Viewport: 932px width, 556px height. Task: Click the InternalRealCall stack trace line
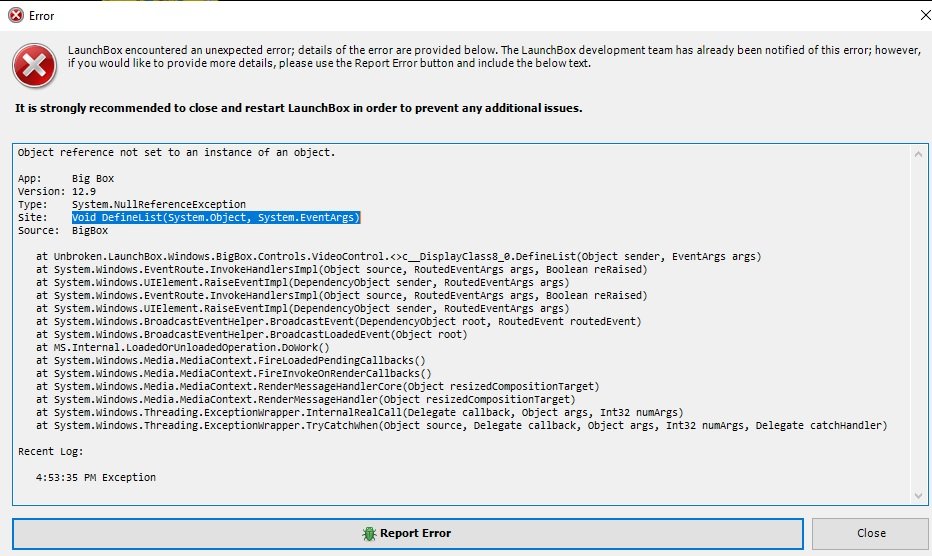[x=360, y=413]
